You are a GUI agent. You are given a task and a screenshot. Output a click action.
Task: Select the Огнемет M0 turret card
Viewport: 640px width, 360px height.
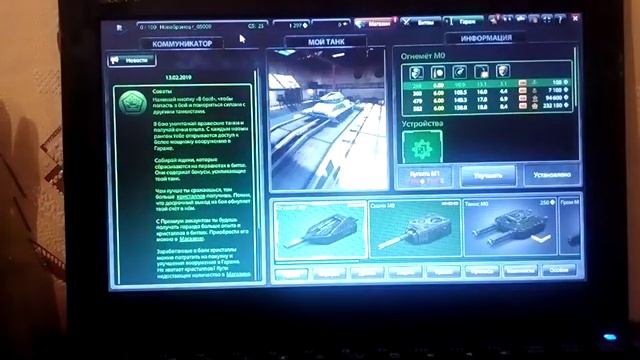(320, 230)
